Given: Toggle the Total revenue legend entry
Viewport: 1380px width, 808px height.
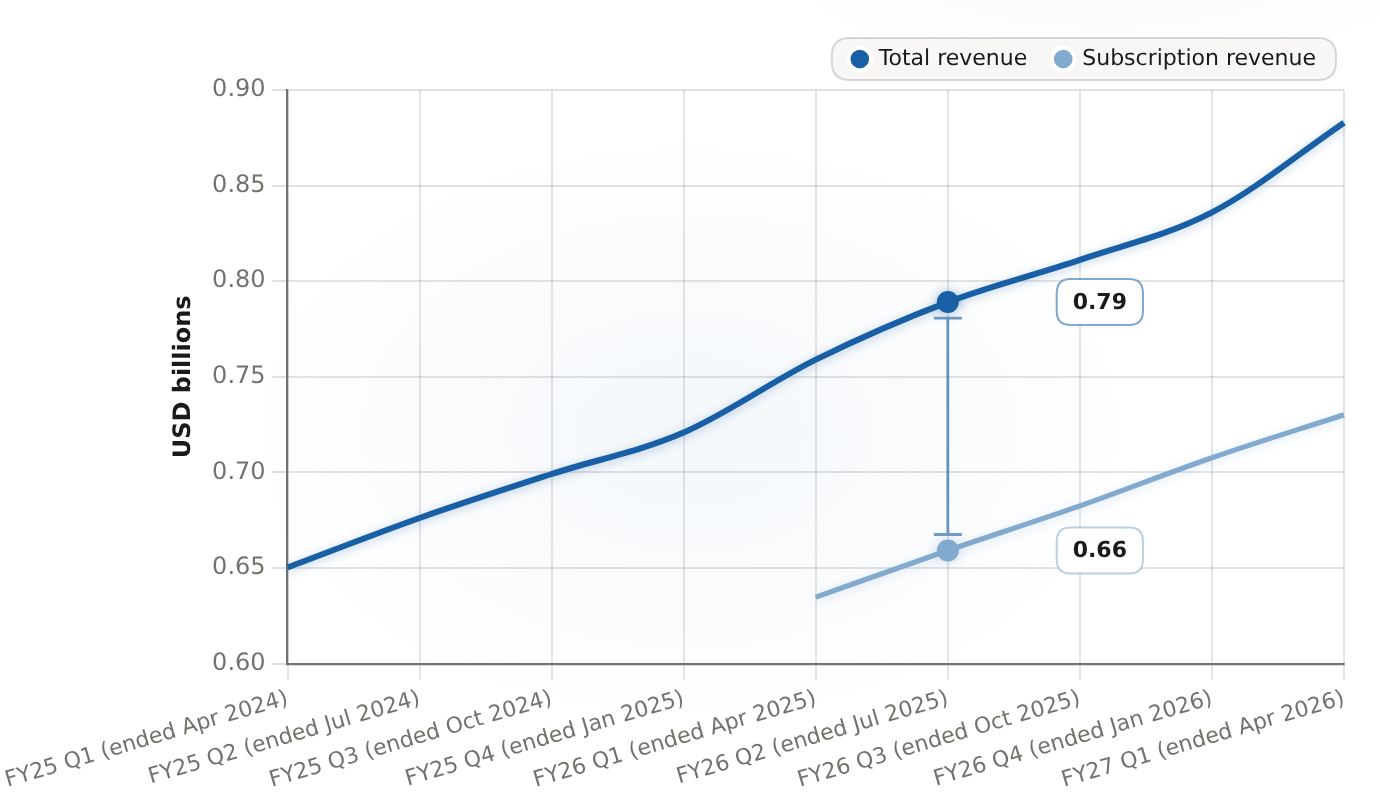Looking at the screenshot, I should pyautogui.click(x=938, y=59).
